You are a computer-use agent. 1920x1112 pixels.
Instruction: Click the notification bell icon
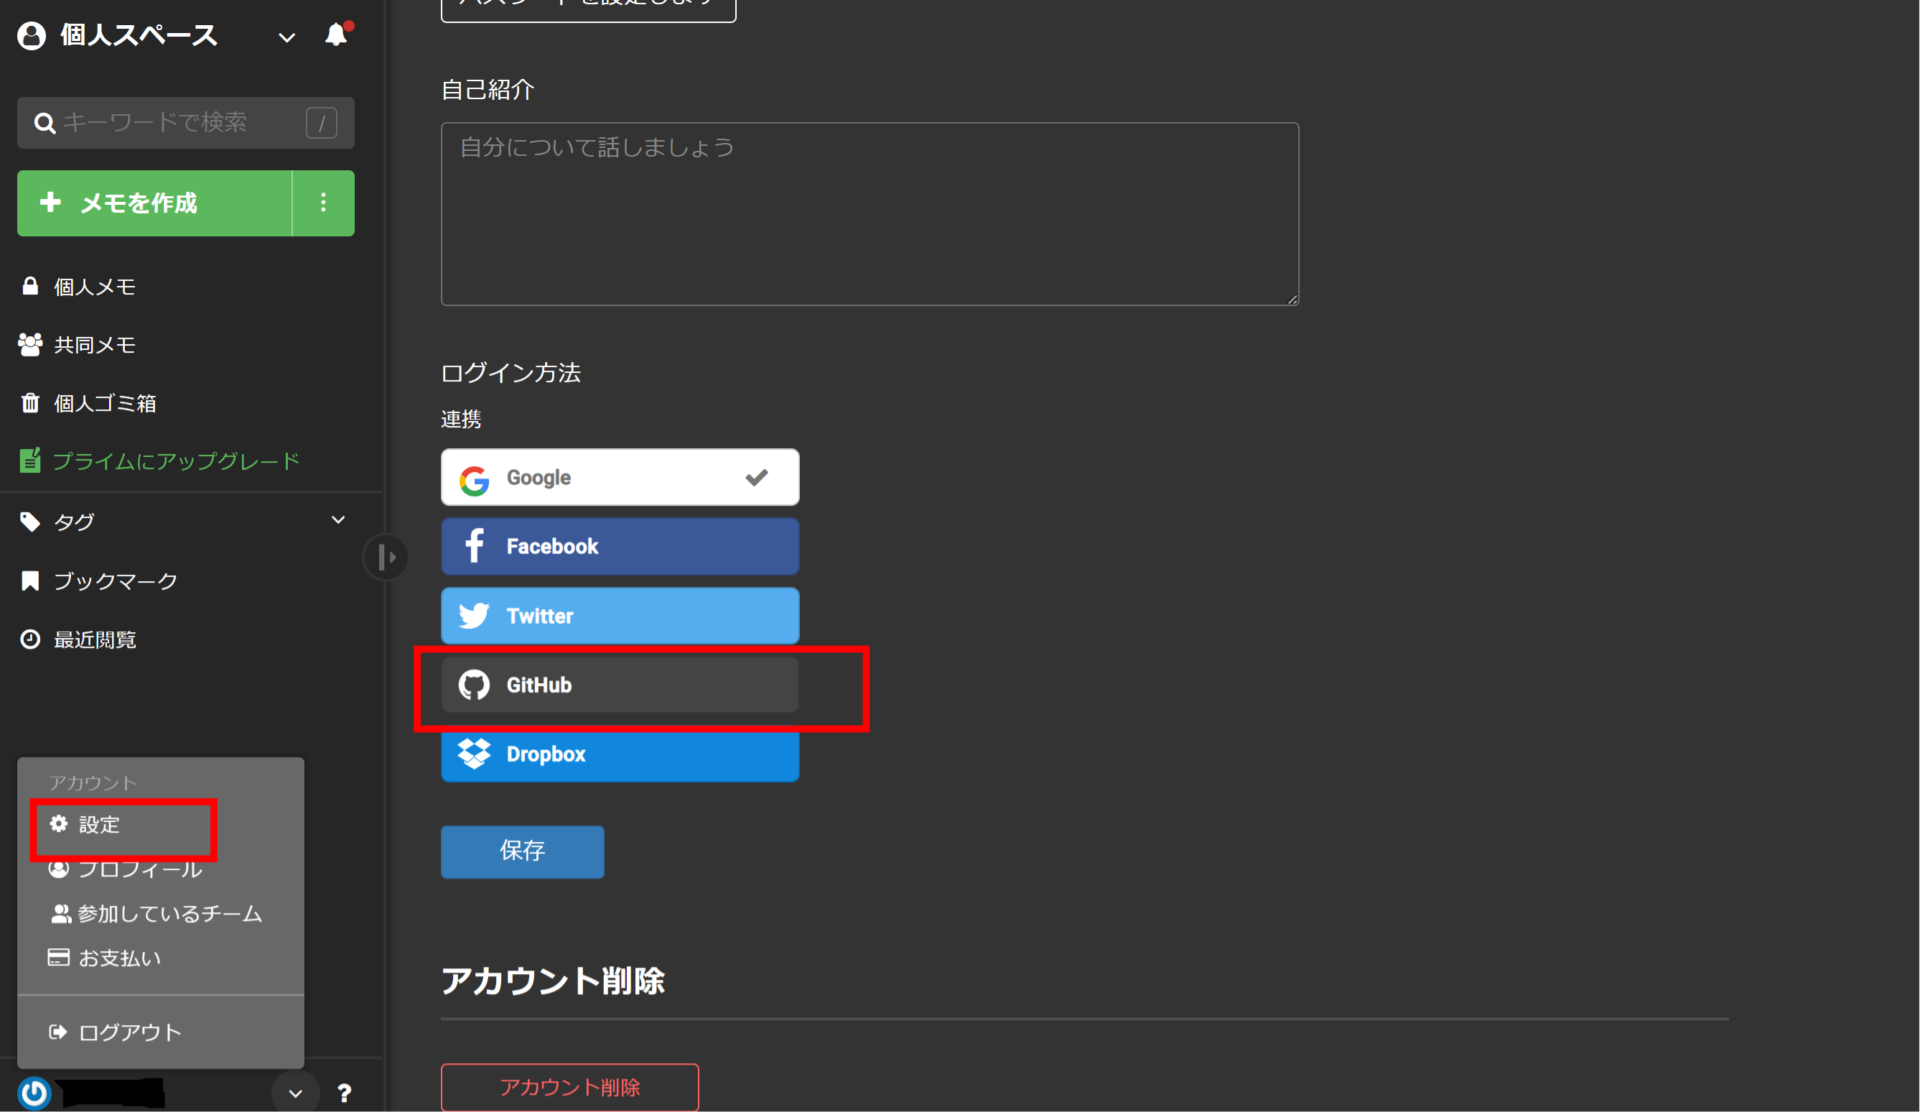336,34
